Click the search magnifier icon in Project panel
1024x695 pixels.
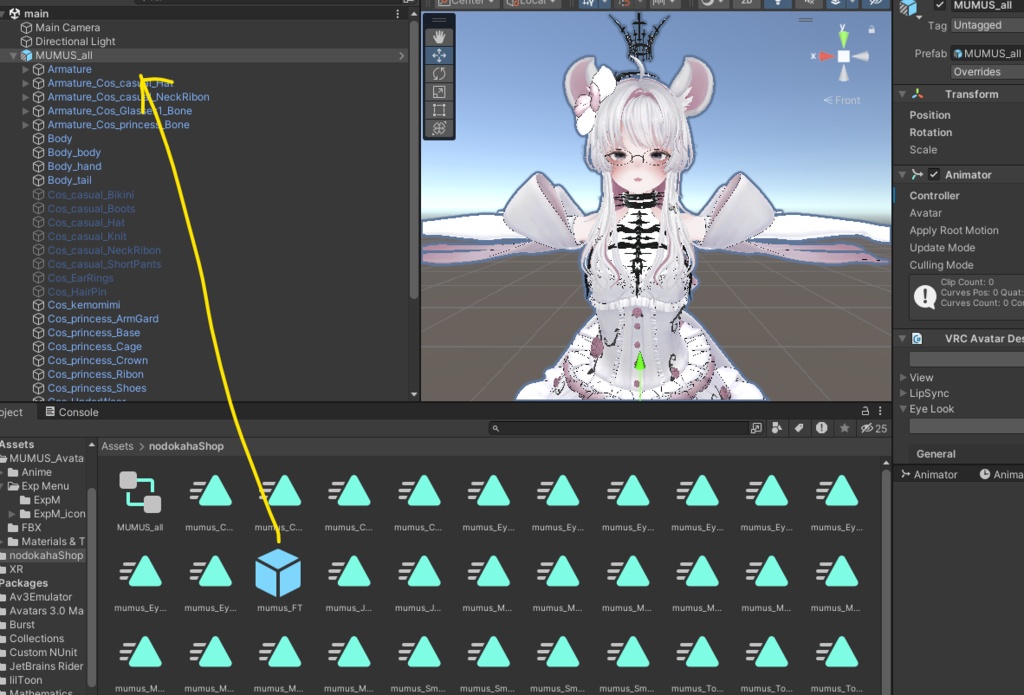[498, 427]
